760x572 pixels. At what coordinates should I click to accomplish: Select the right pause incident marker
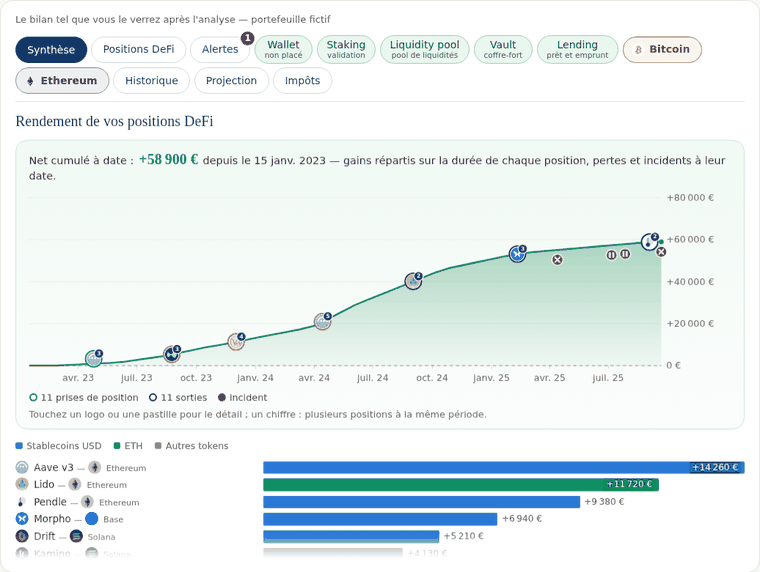click(625, 254)
